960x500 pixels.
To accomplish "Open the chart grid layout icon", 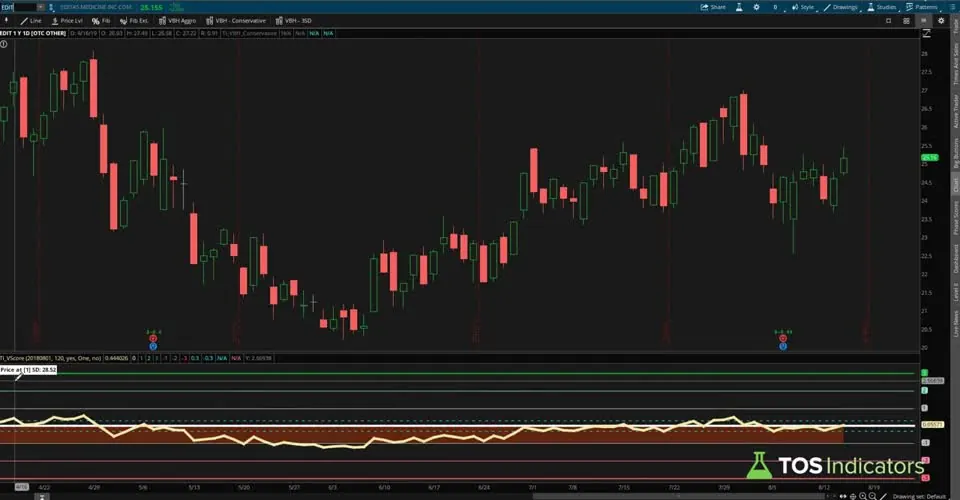I will click(906, 21).
